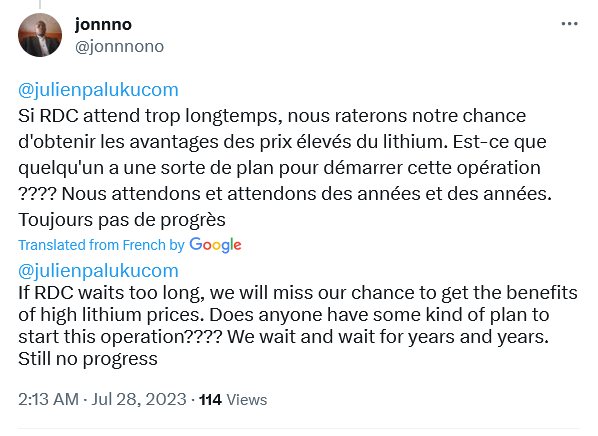Click the English line starting 'start this operation'
The image size is (598, 436).
[283, 337]
